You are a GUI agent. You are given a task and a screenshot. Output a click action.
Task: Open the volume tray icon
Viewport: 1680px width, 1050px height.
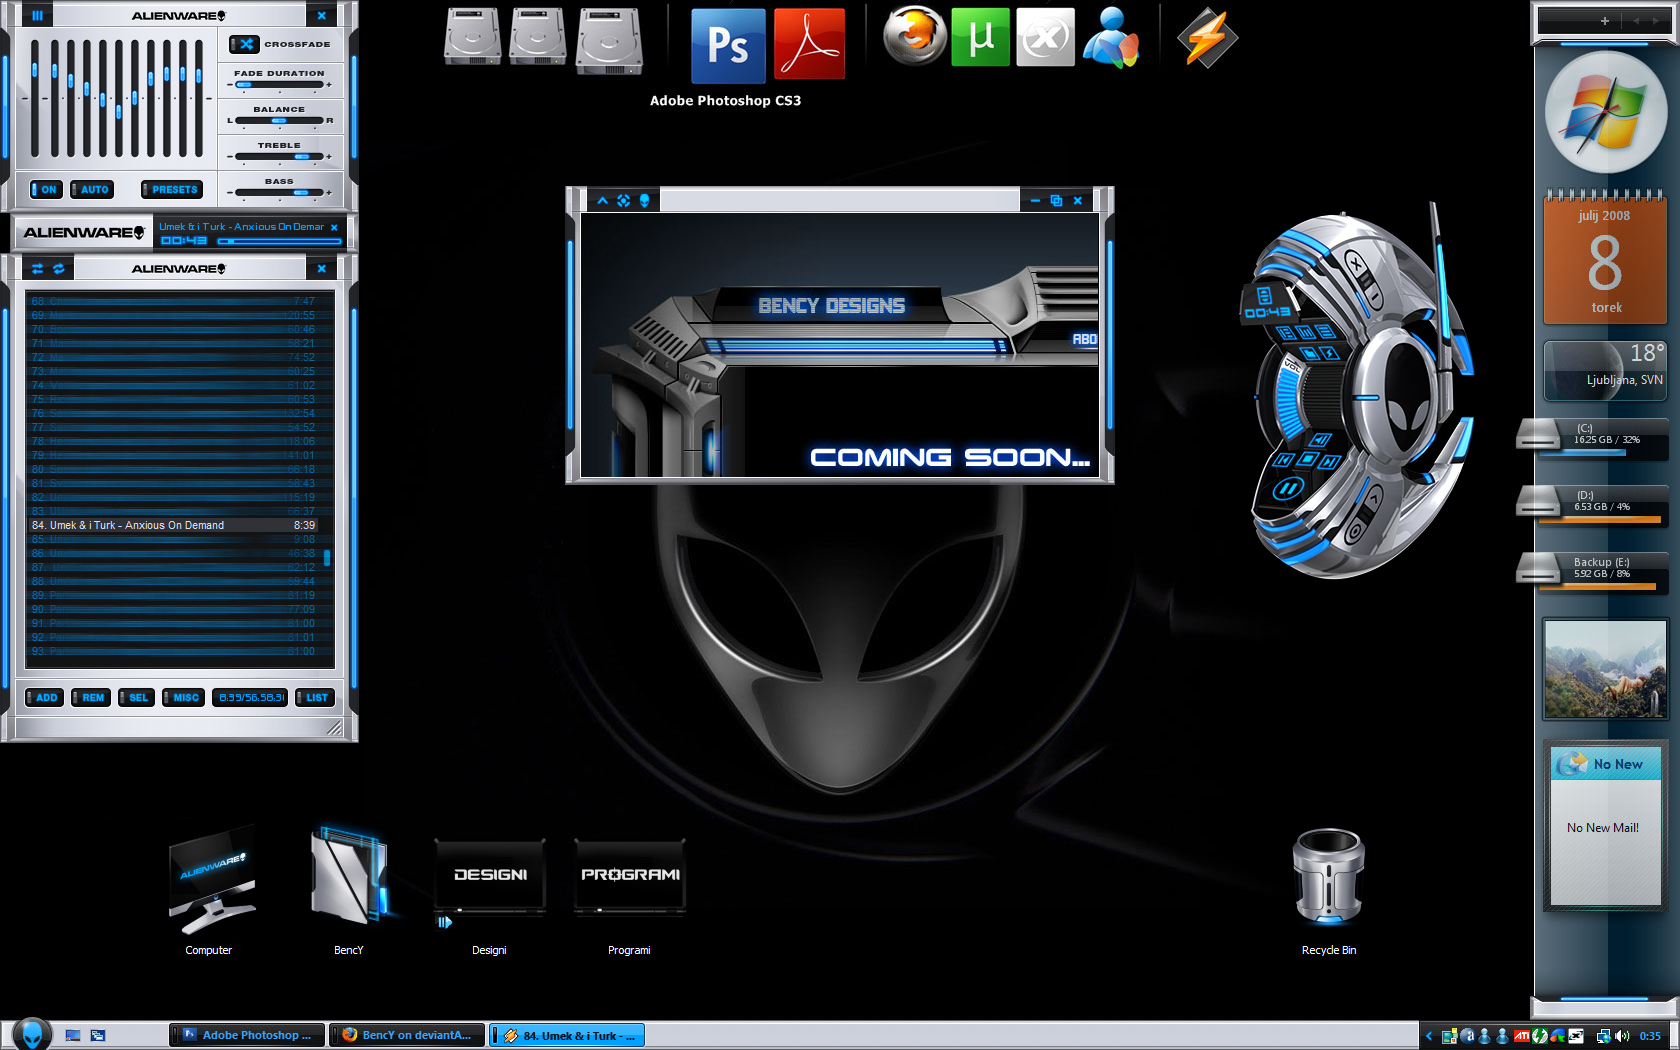(x=1621, y=1036)
